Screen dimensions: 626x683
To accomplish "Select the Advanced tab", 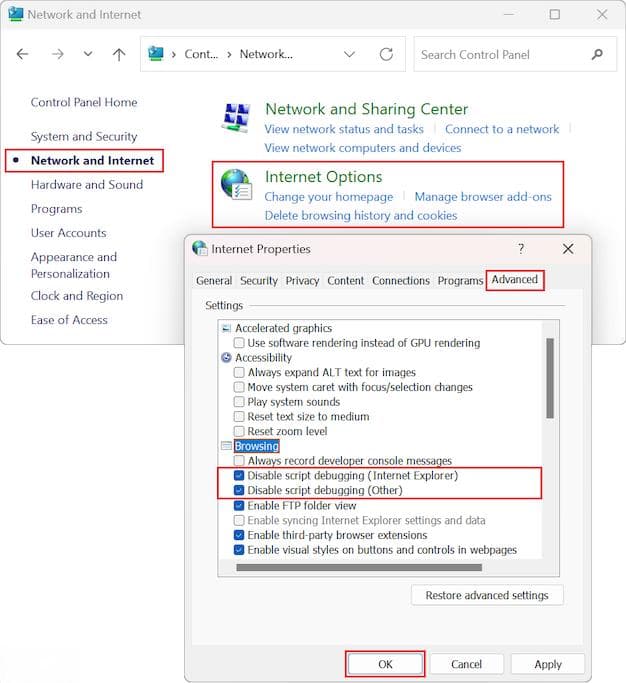I will coord(514,280).
